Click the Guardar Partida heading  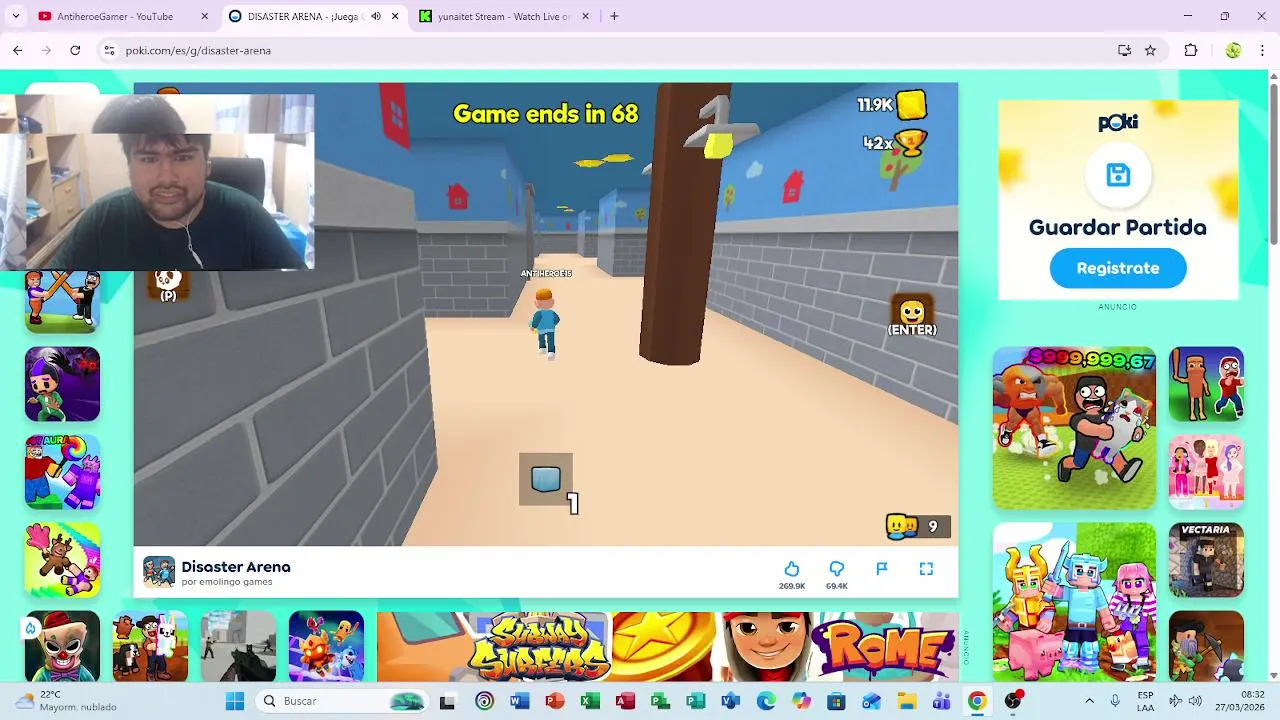click(x=1118, y=227)
